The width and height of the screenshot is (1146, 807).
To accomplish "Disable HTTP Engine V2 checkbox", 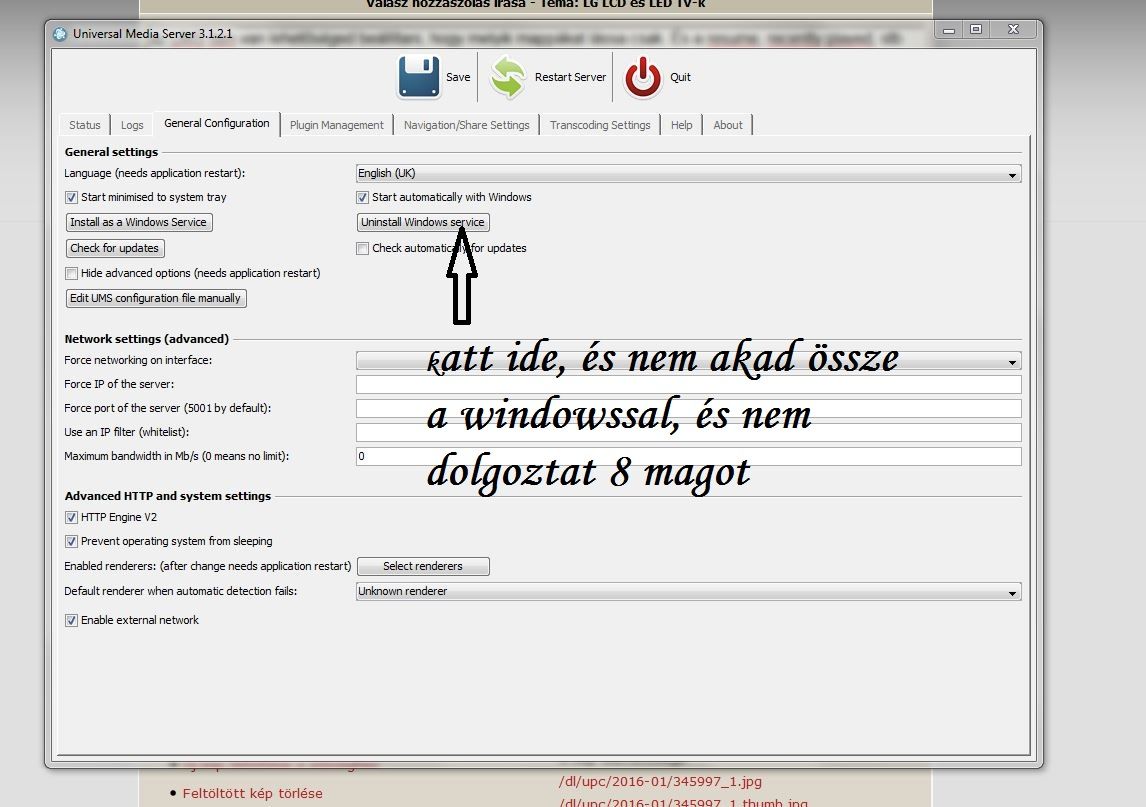I will 71,518.
